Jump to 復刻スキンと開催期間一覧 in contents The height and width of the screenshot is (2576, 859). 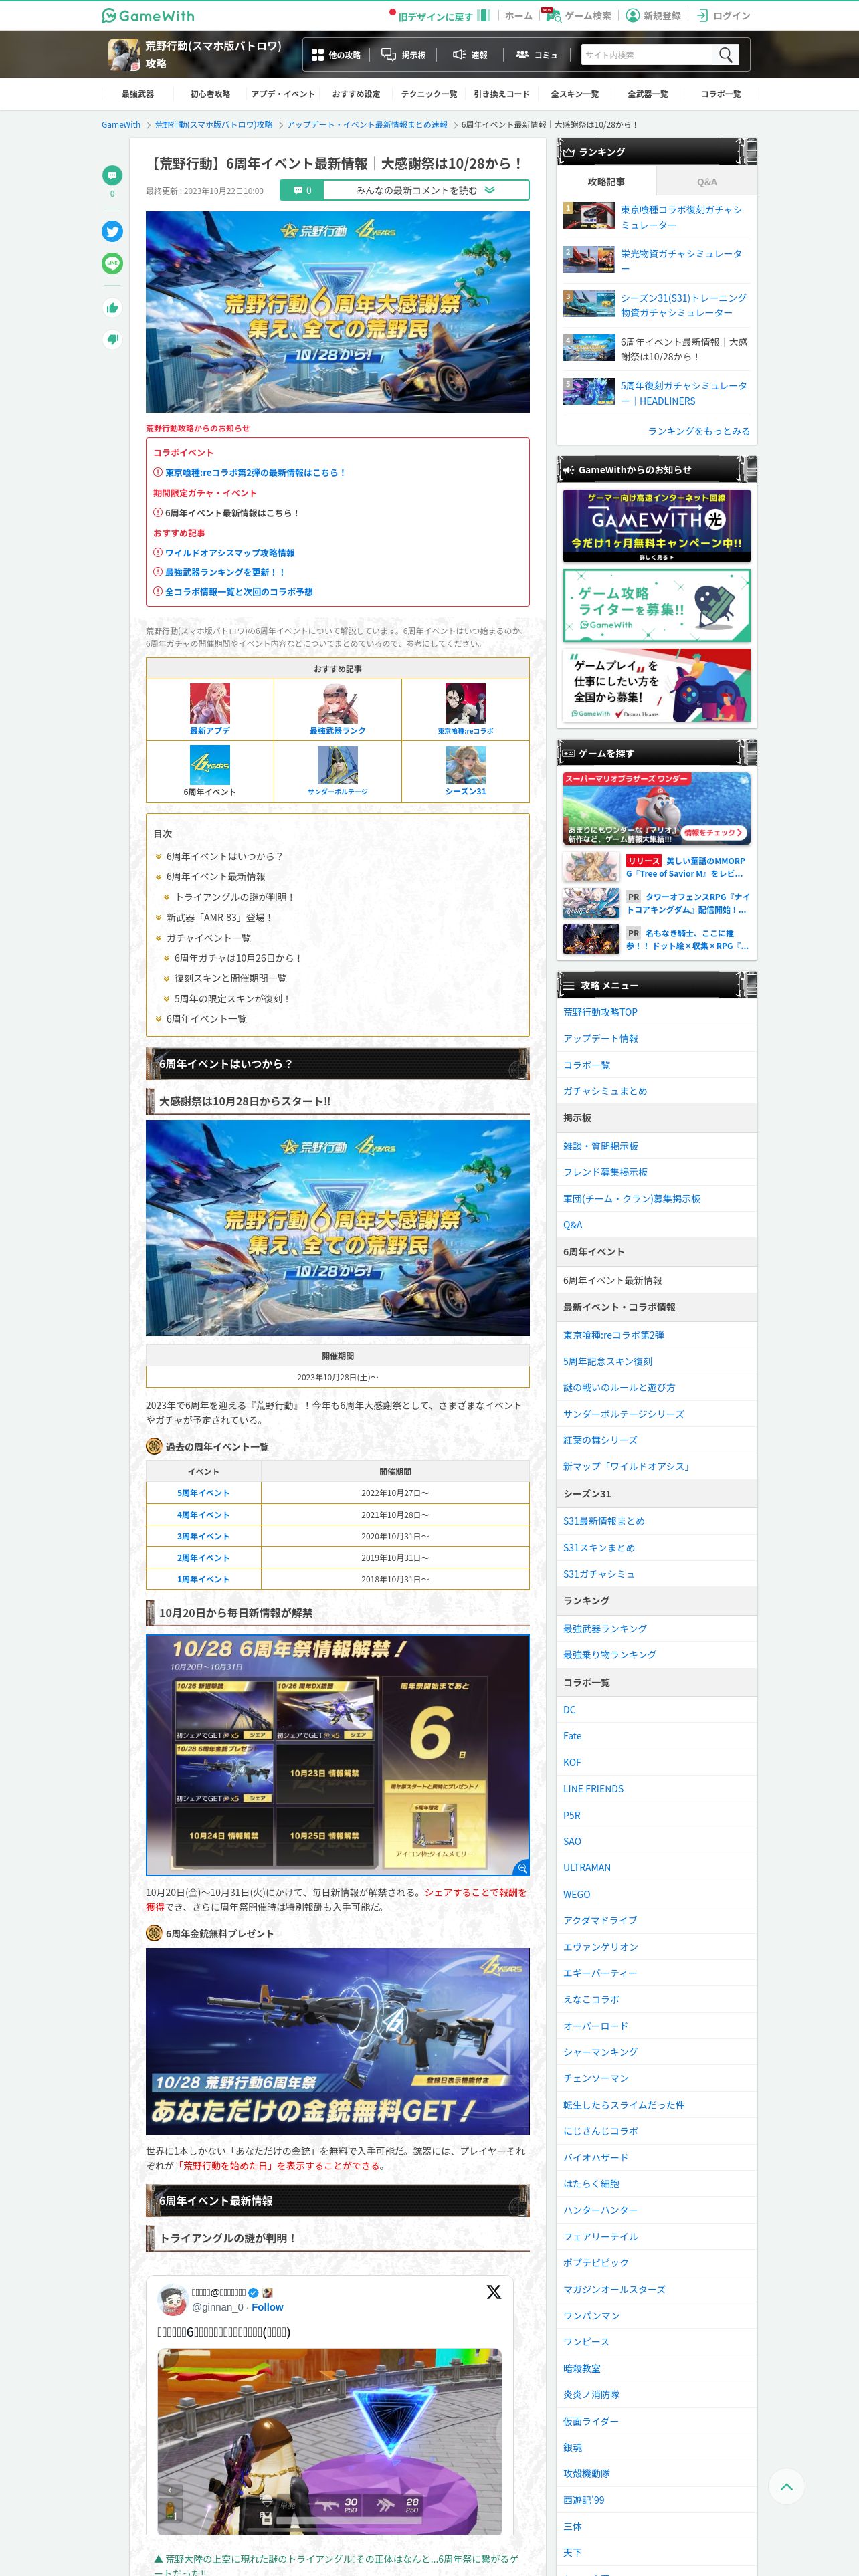(x=230, y=978)
